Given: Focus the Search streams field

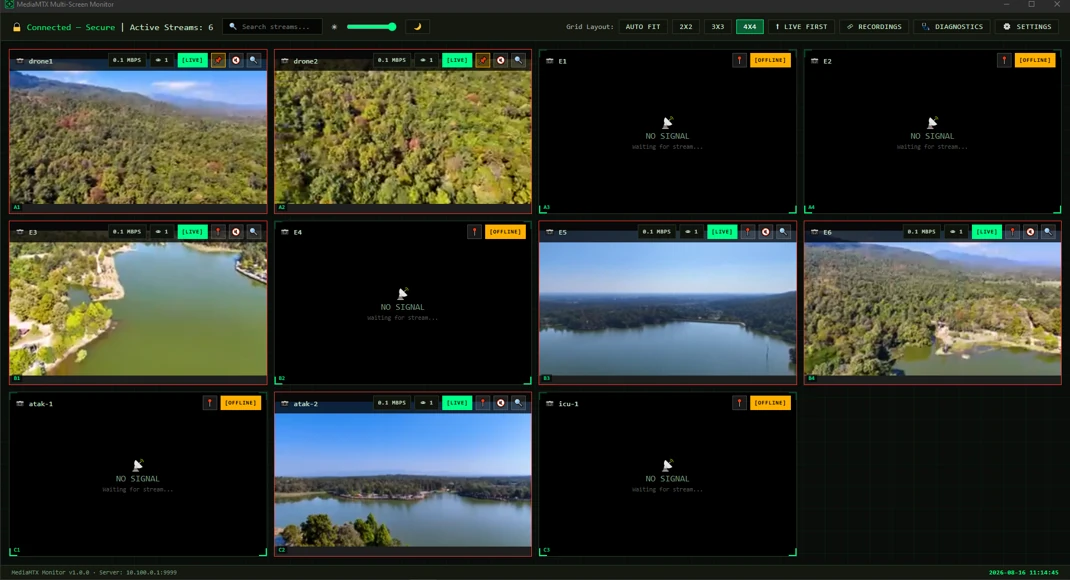Looking at the screenshot, I should pyautogui.click(x=272, y=27).
